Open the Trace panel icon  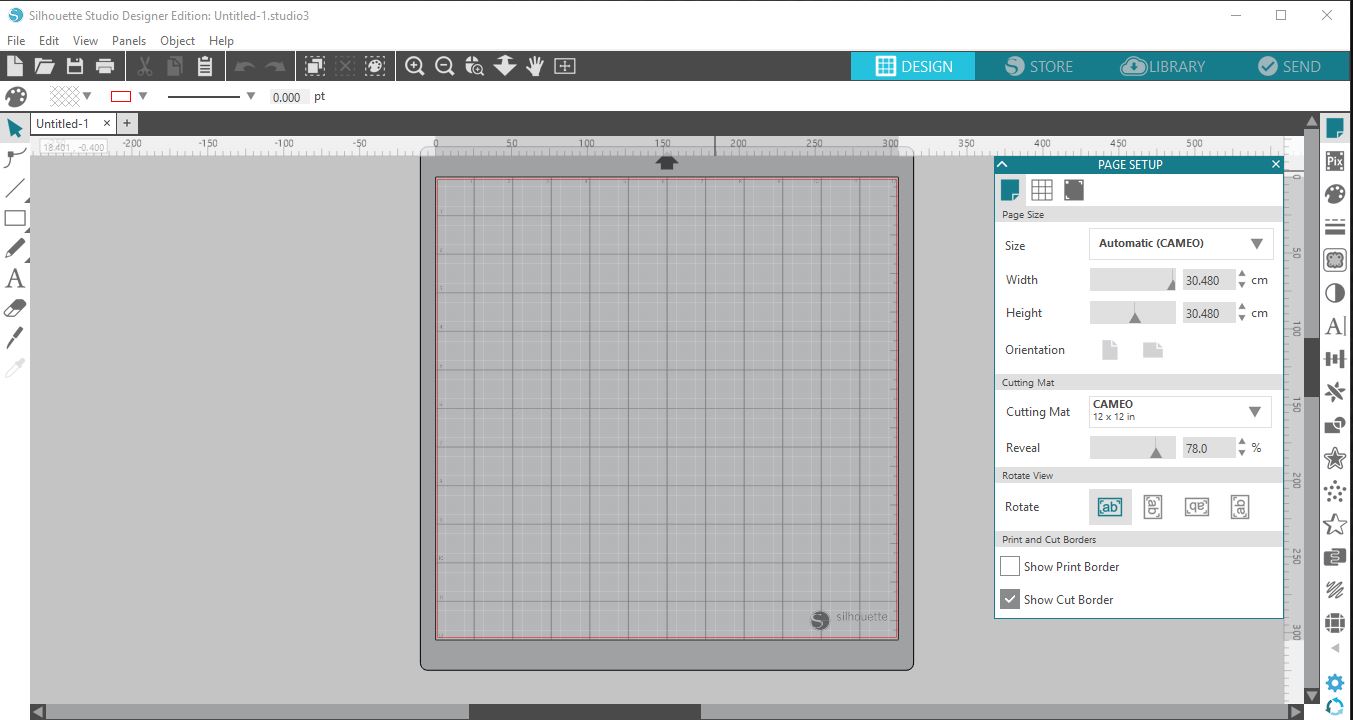[1334, 260]
